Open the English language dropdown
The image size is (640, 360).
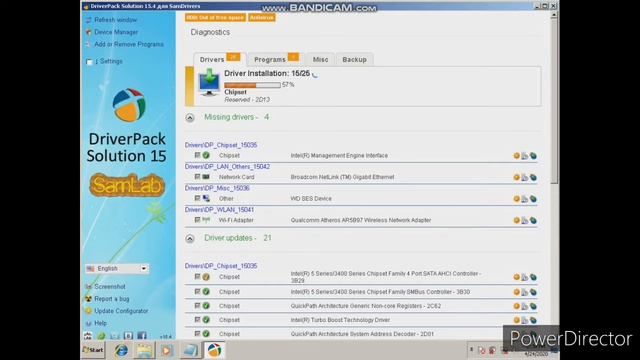tap(117, 269)
